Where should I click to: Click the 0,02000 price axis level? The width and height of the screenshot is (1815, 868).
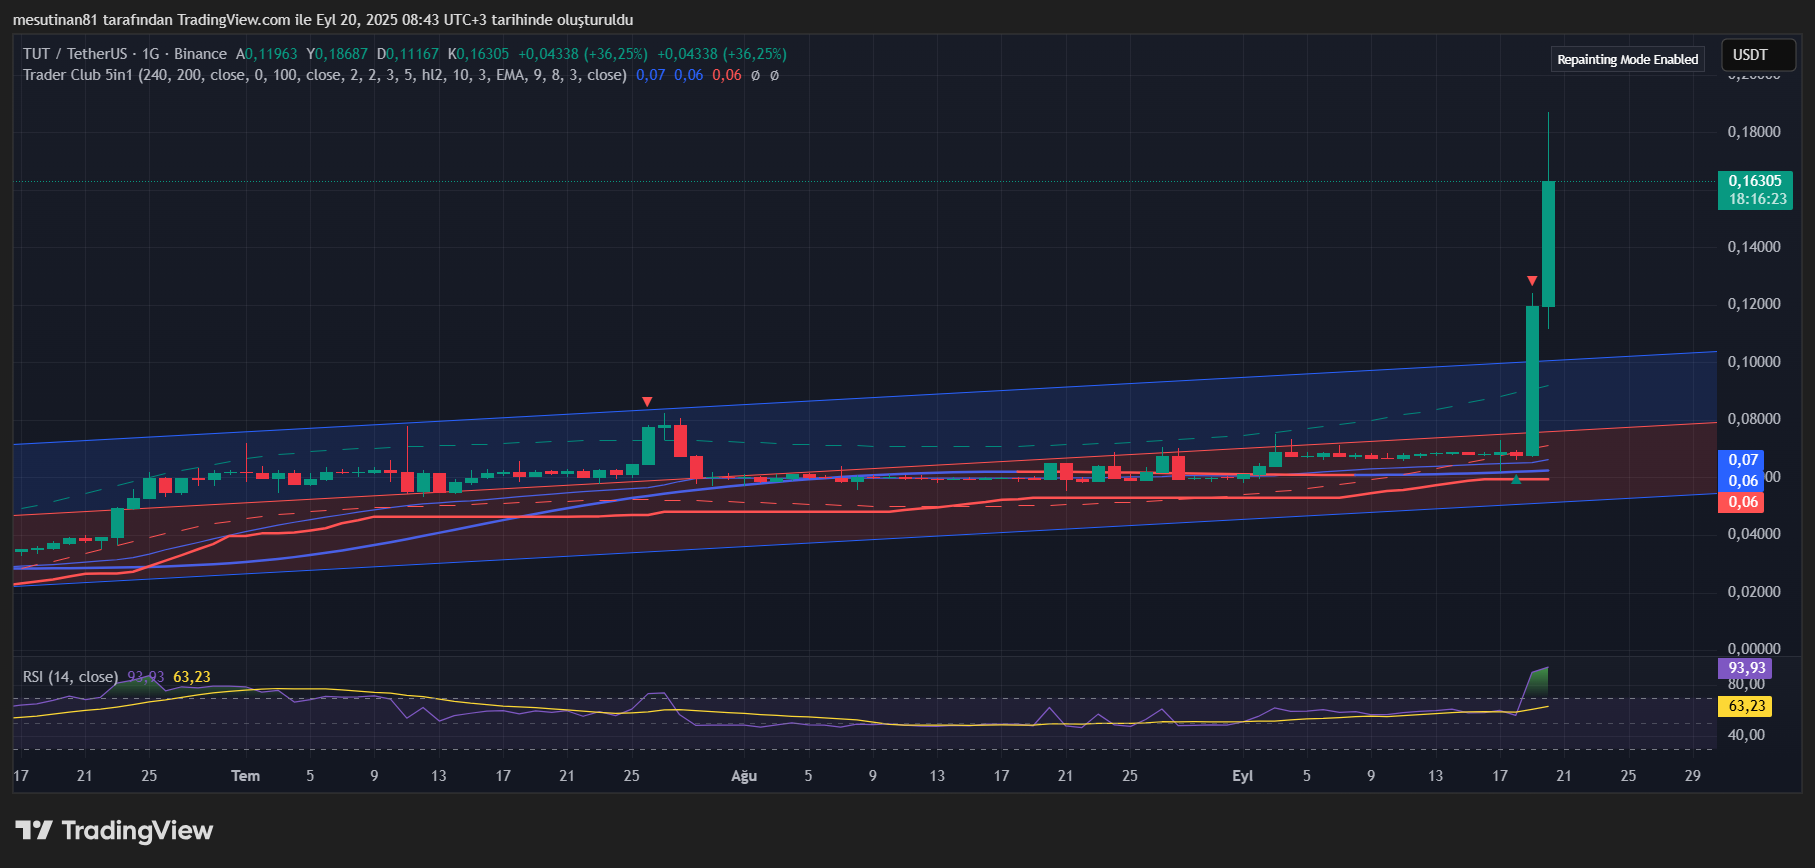click(x=1754, y=592)
